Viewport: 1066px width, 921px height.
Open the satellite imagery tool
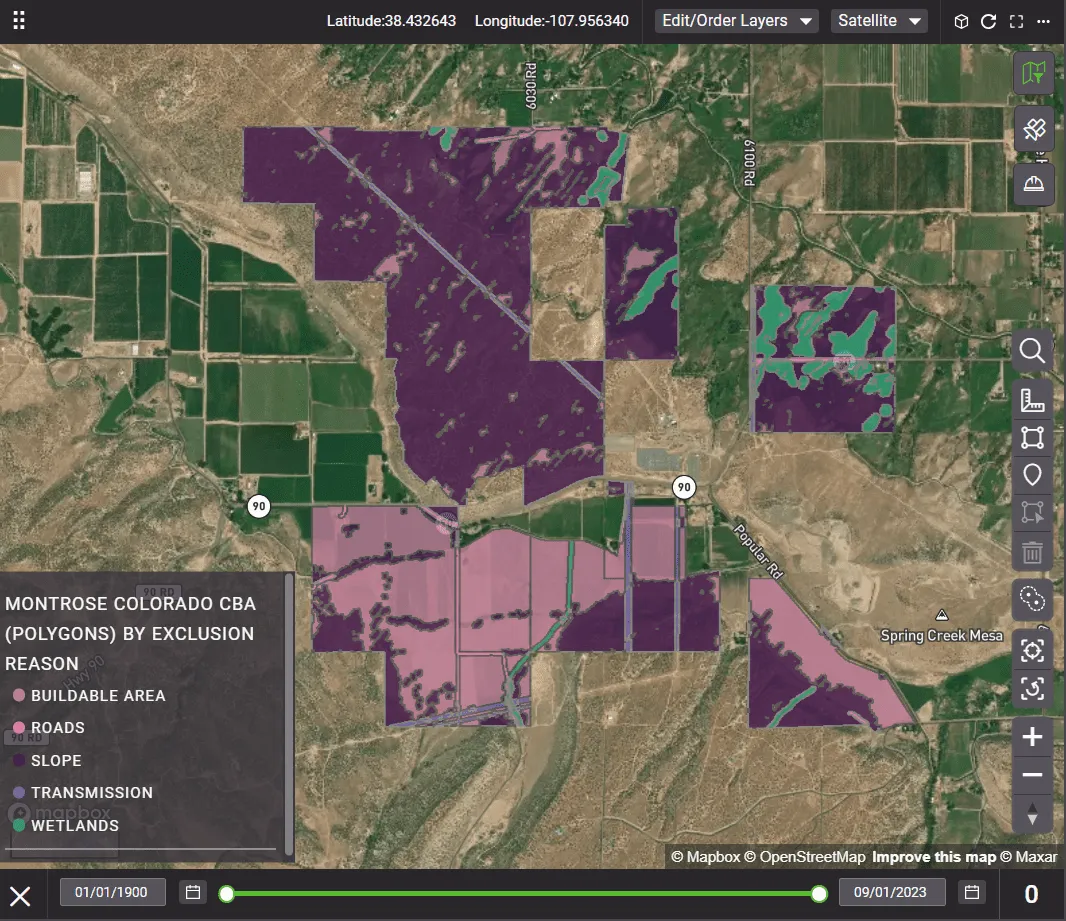(x=1033, y=128)
